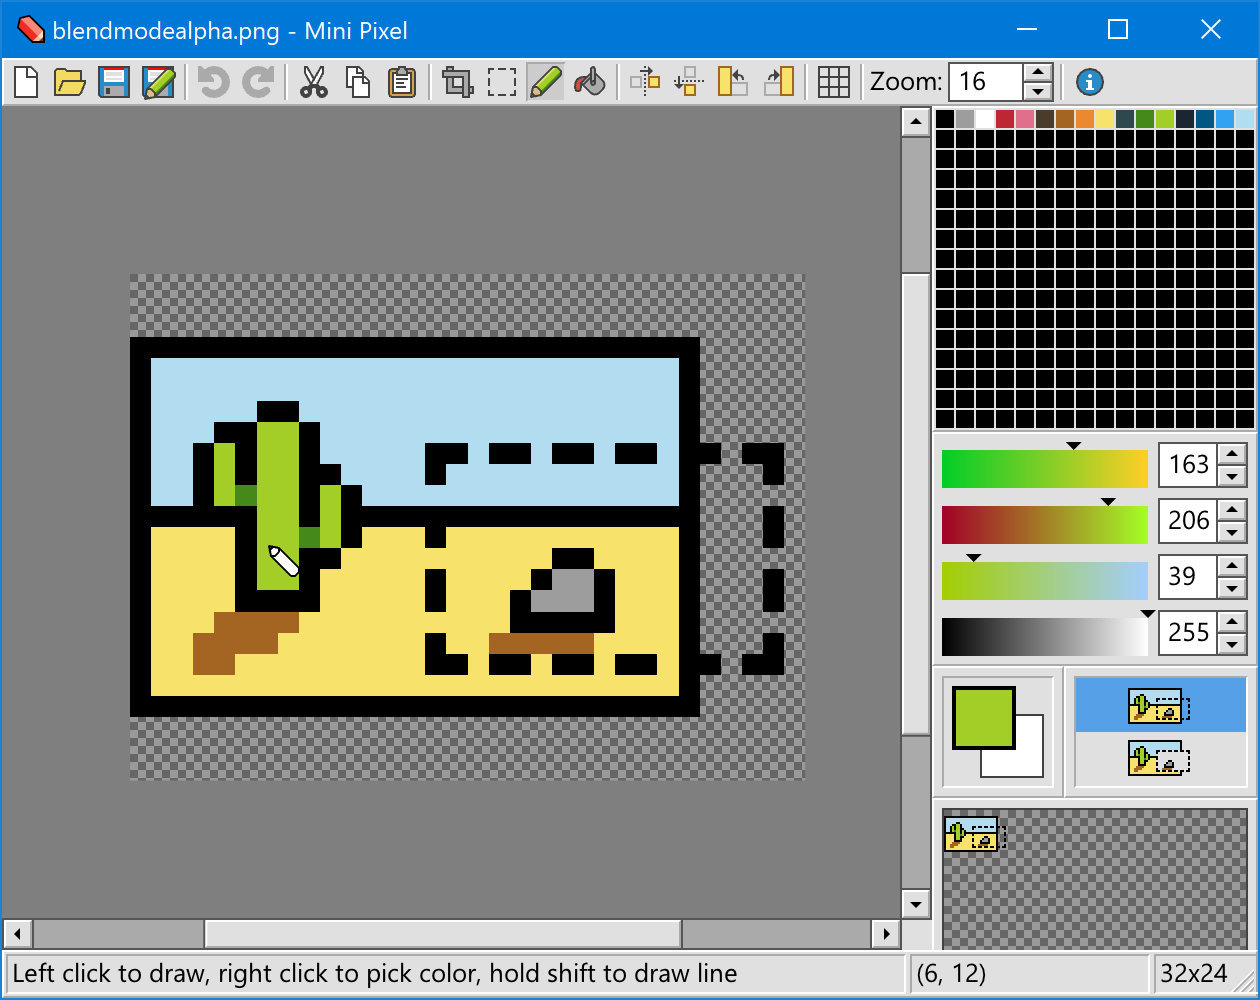Decrease the red value 163 with down arrow
This screenshot has width=1260, height=1000.
[1232, 476]
